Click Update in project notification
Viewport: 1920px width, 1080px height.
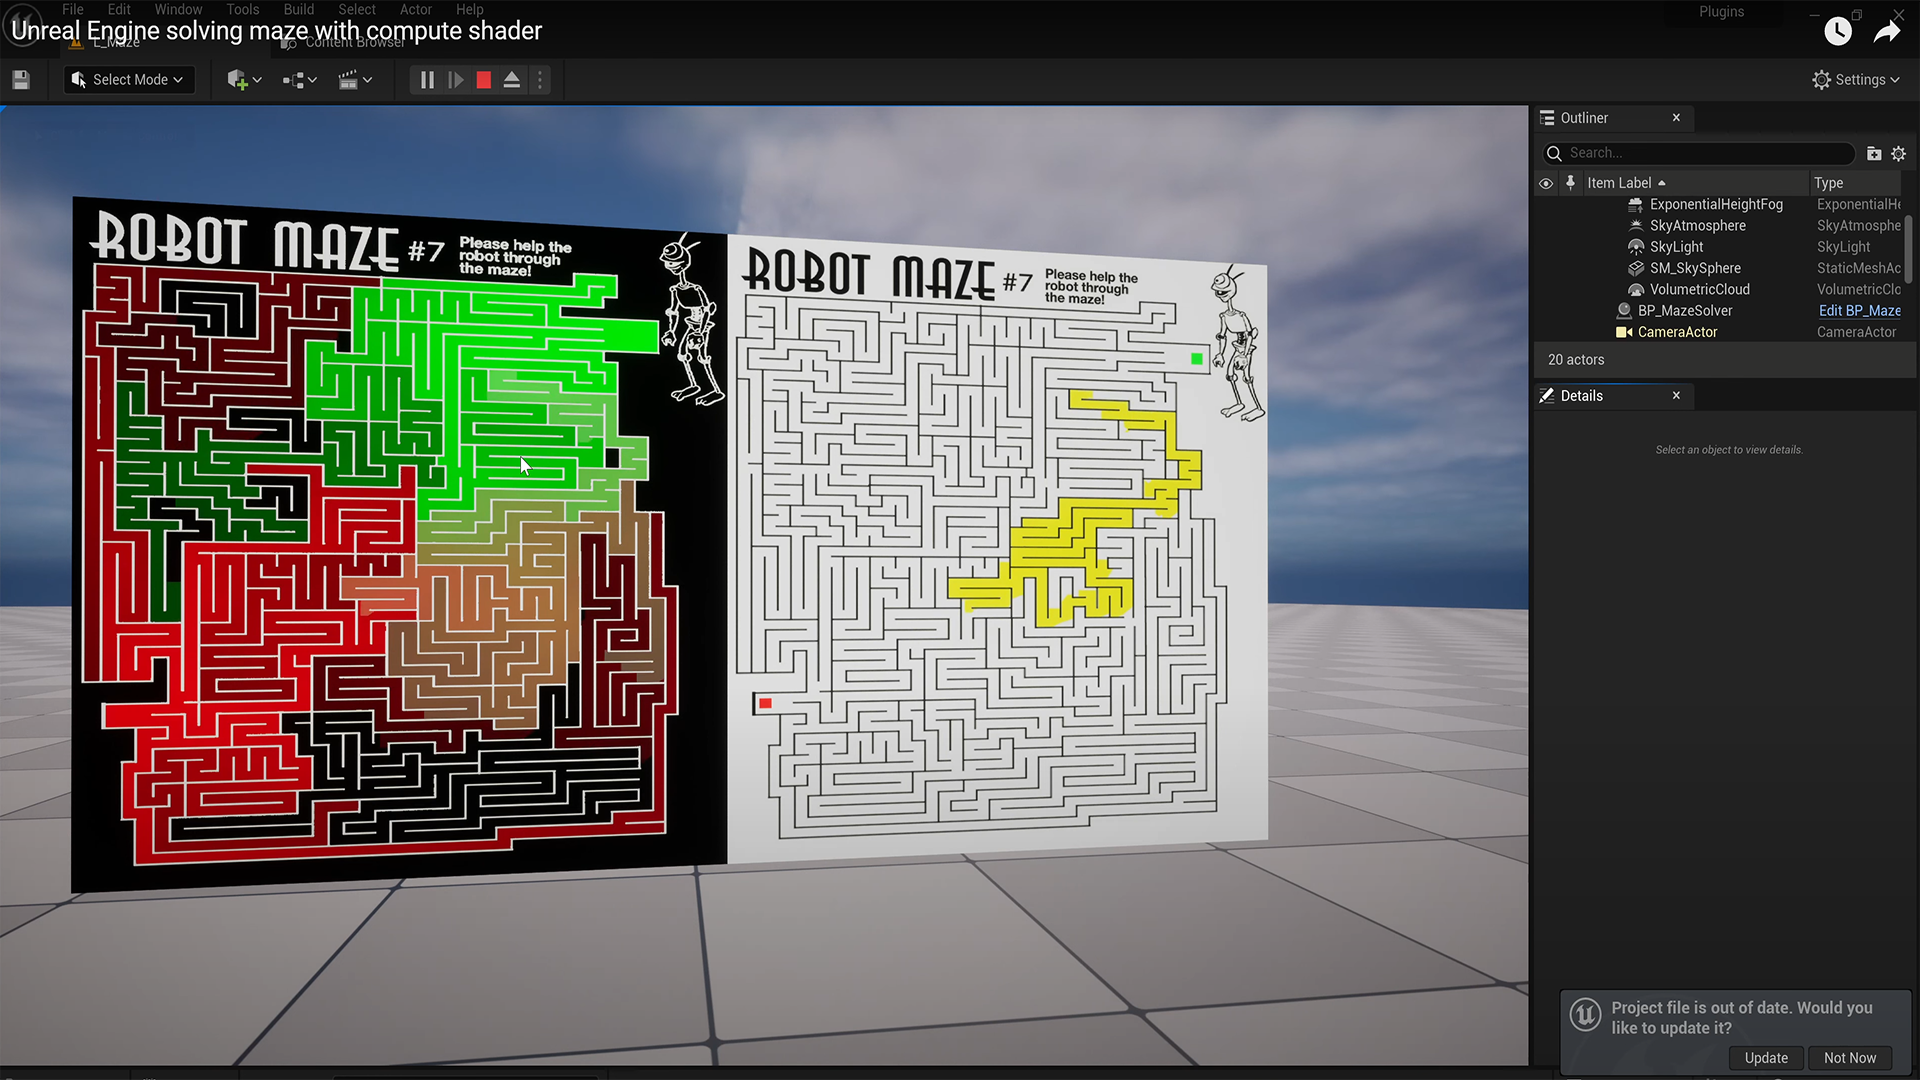tap(1766, 1058)
